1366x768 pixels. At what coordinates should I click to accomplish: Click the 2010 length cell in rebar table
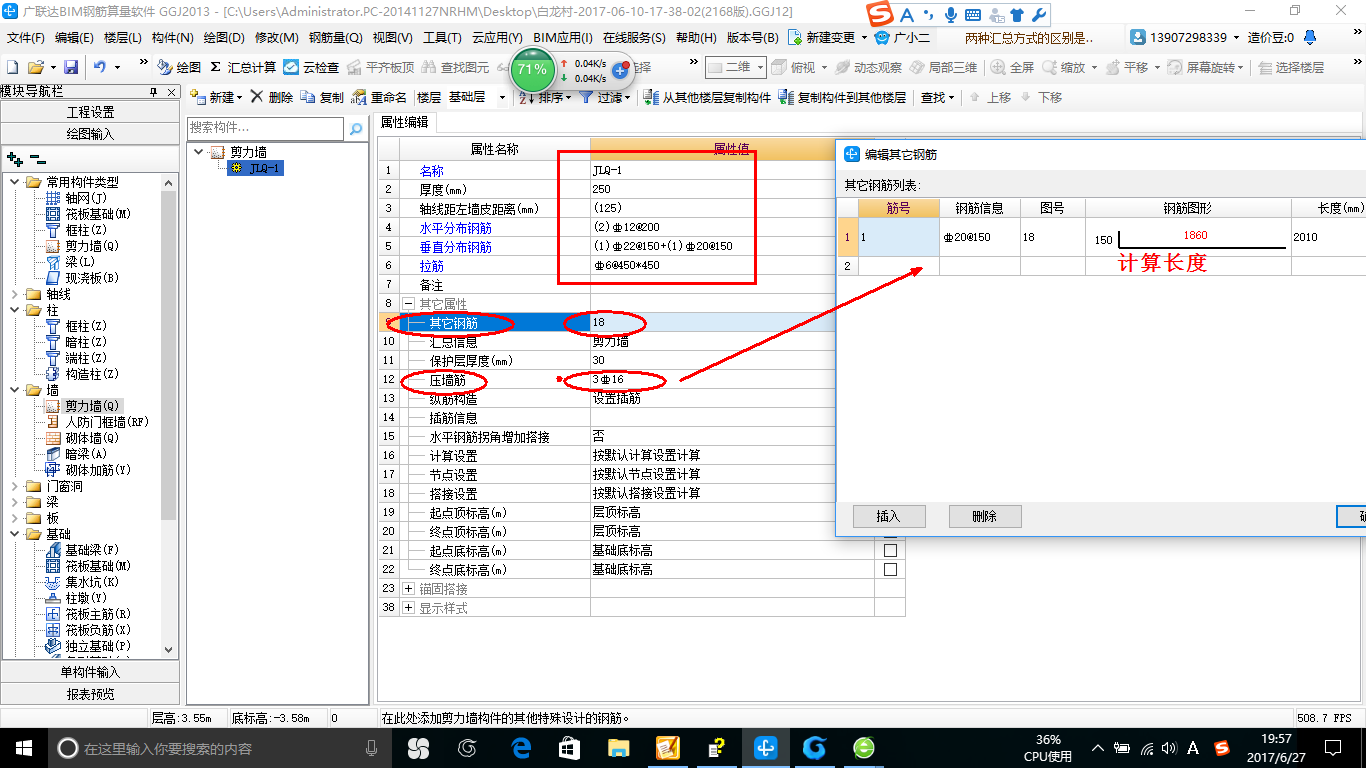click(1328, 237)
